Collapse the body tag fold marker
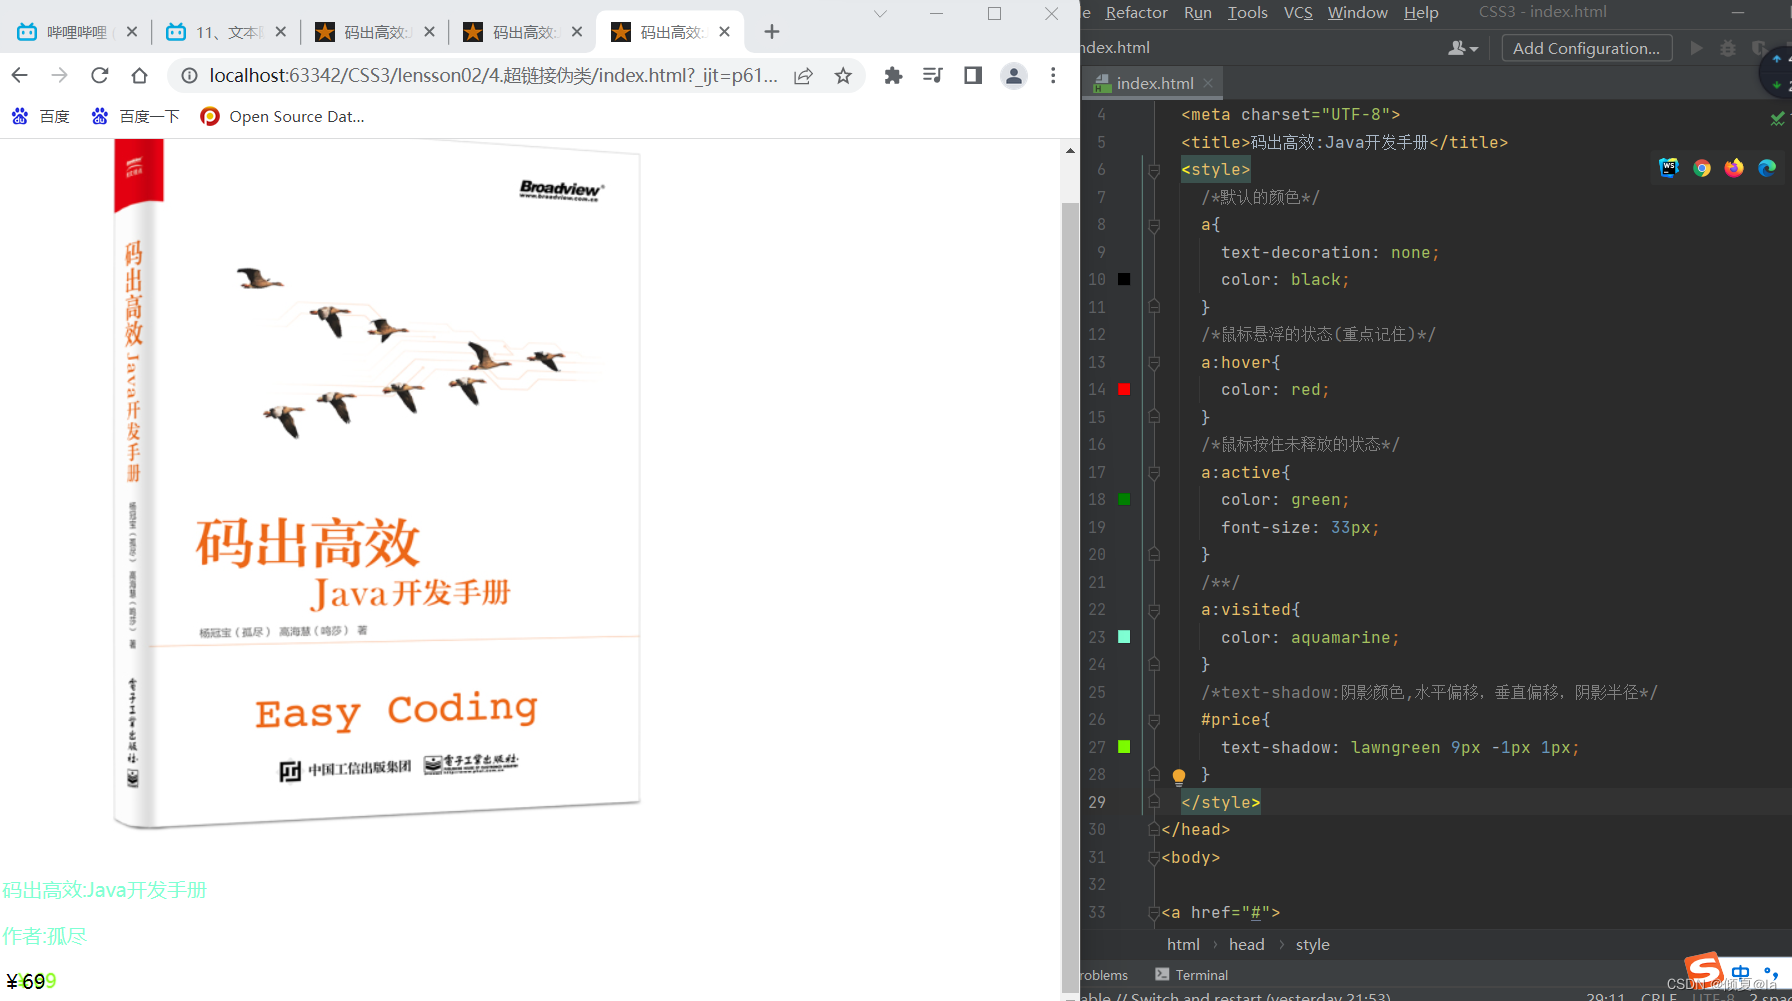 tap(1154, 857)
